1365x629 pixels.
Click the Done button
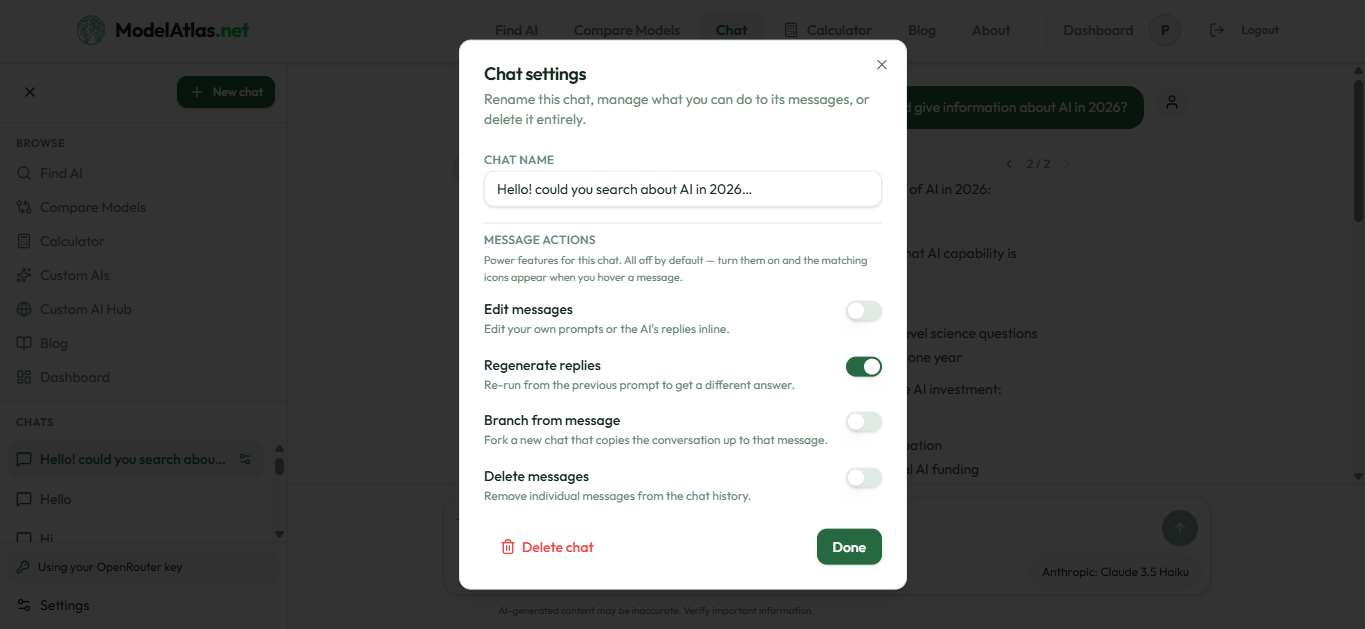(x=849, y=547)
